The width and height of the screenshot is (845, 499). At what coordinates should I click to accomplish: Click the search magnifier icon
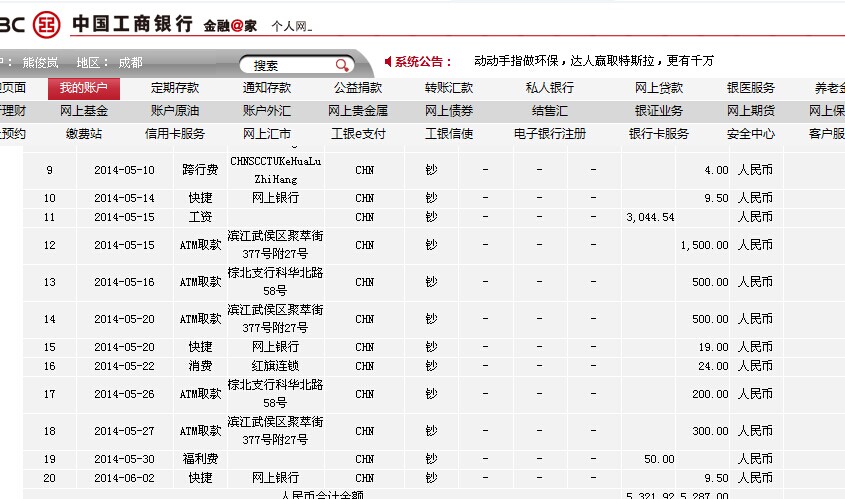342,65
